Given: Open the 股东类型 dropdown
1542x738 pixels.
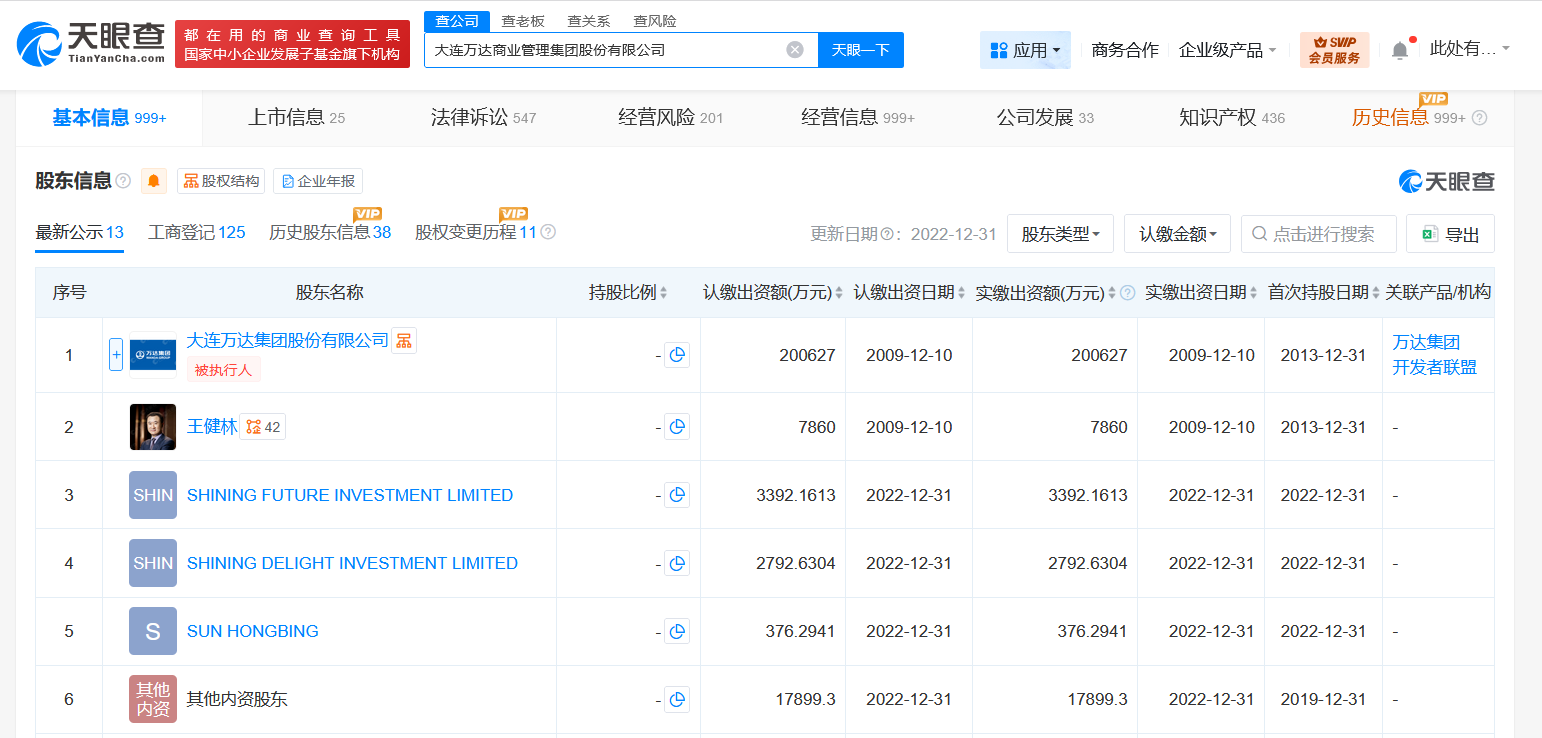Looking at the screenshot, I should [x=1060, y=233].
